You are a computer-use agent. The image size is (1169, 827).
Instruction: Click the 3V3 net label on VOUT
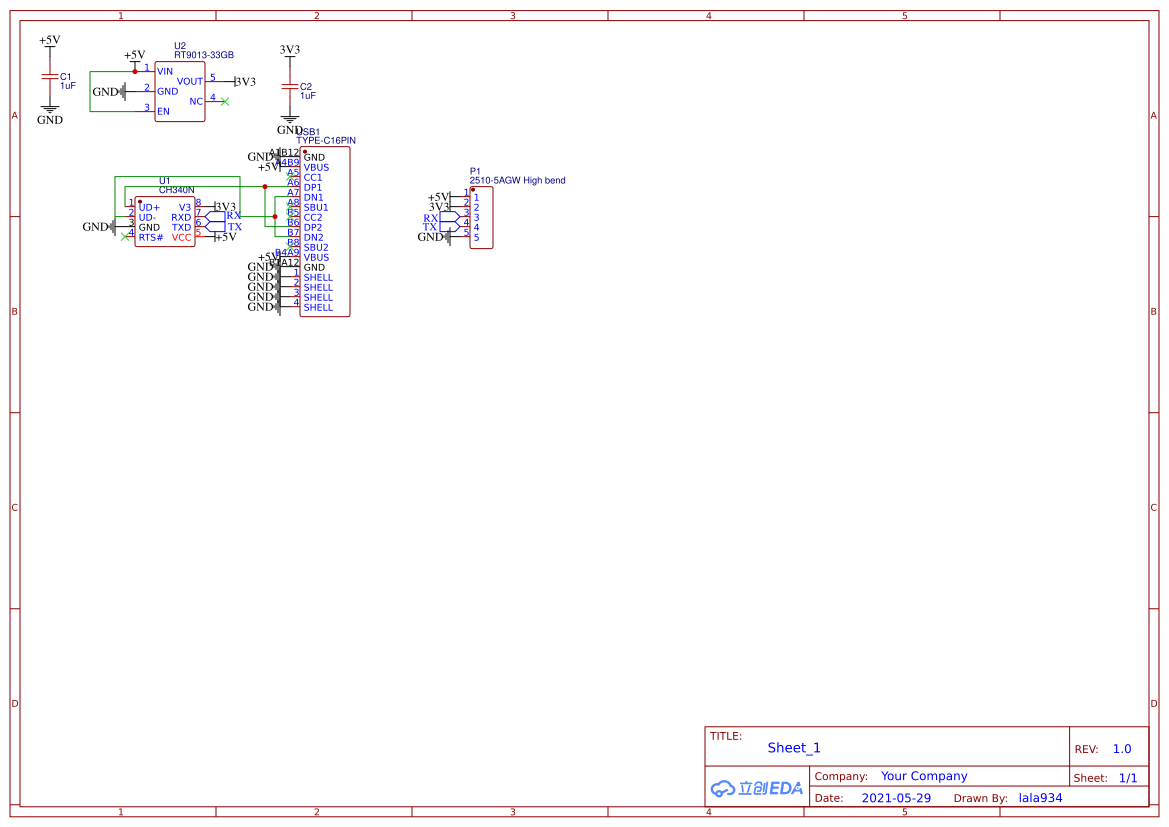[x=245, y=81]
